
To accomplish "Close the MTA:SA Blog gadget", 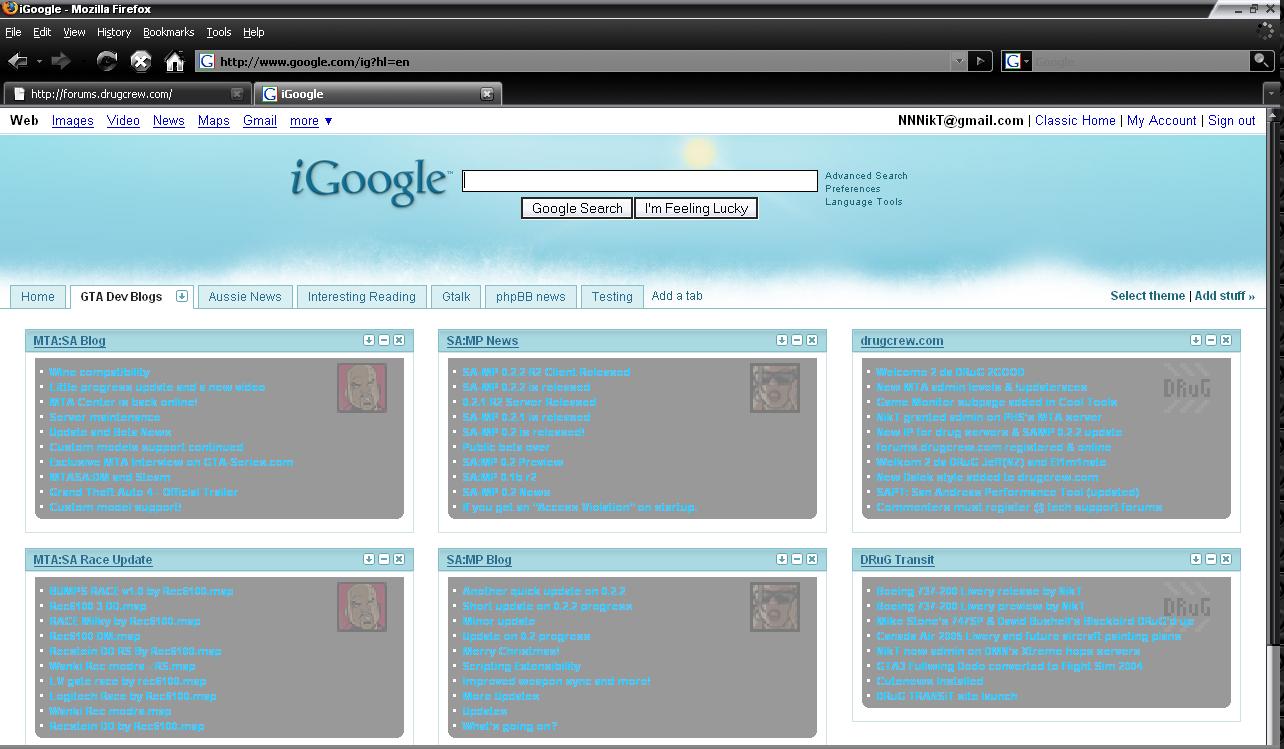I will tap(399, 340).
